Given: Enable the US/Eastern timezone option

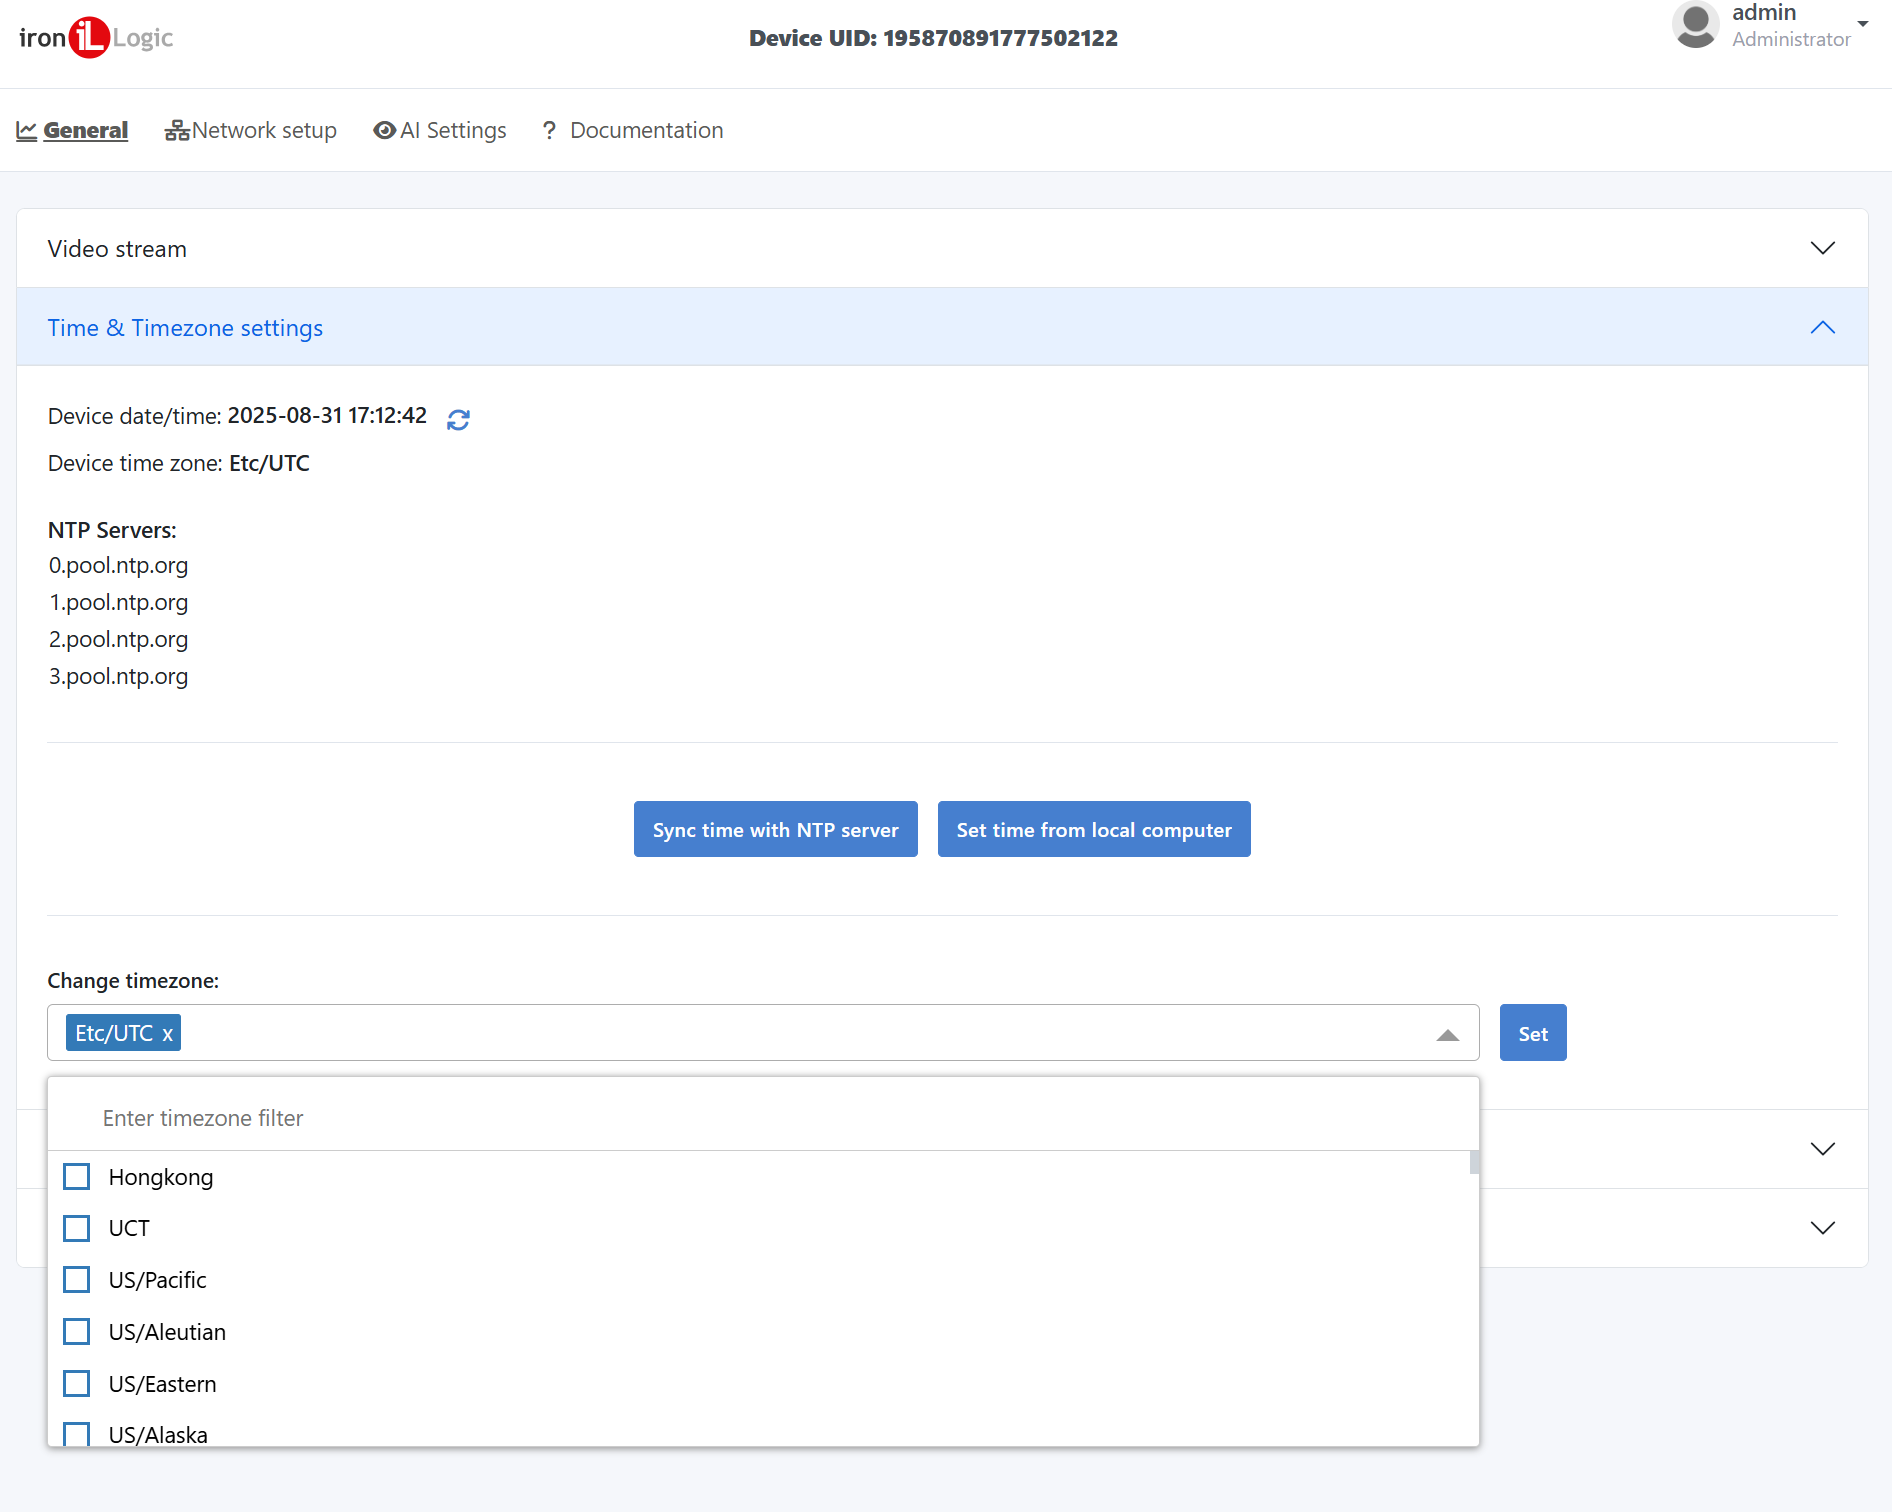Looking at the screenshot, I should point(77,1384).
